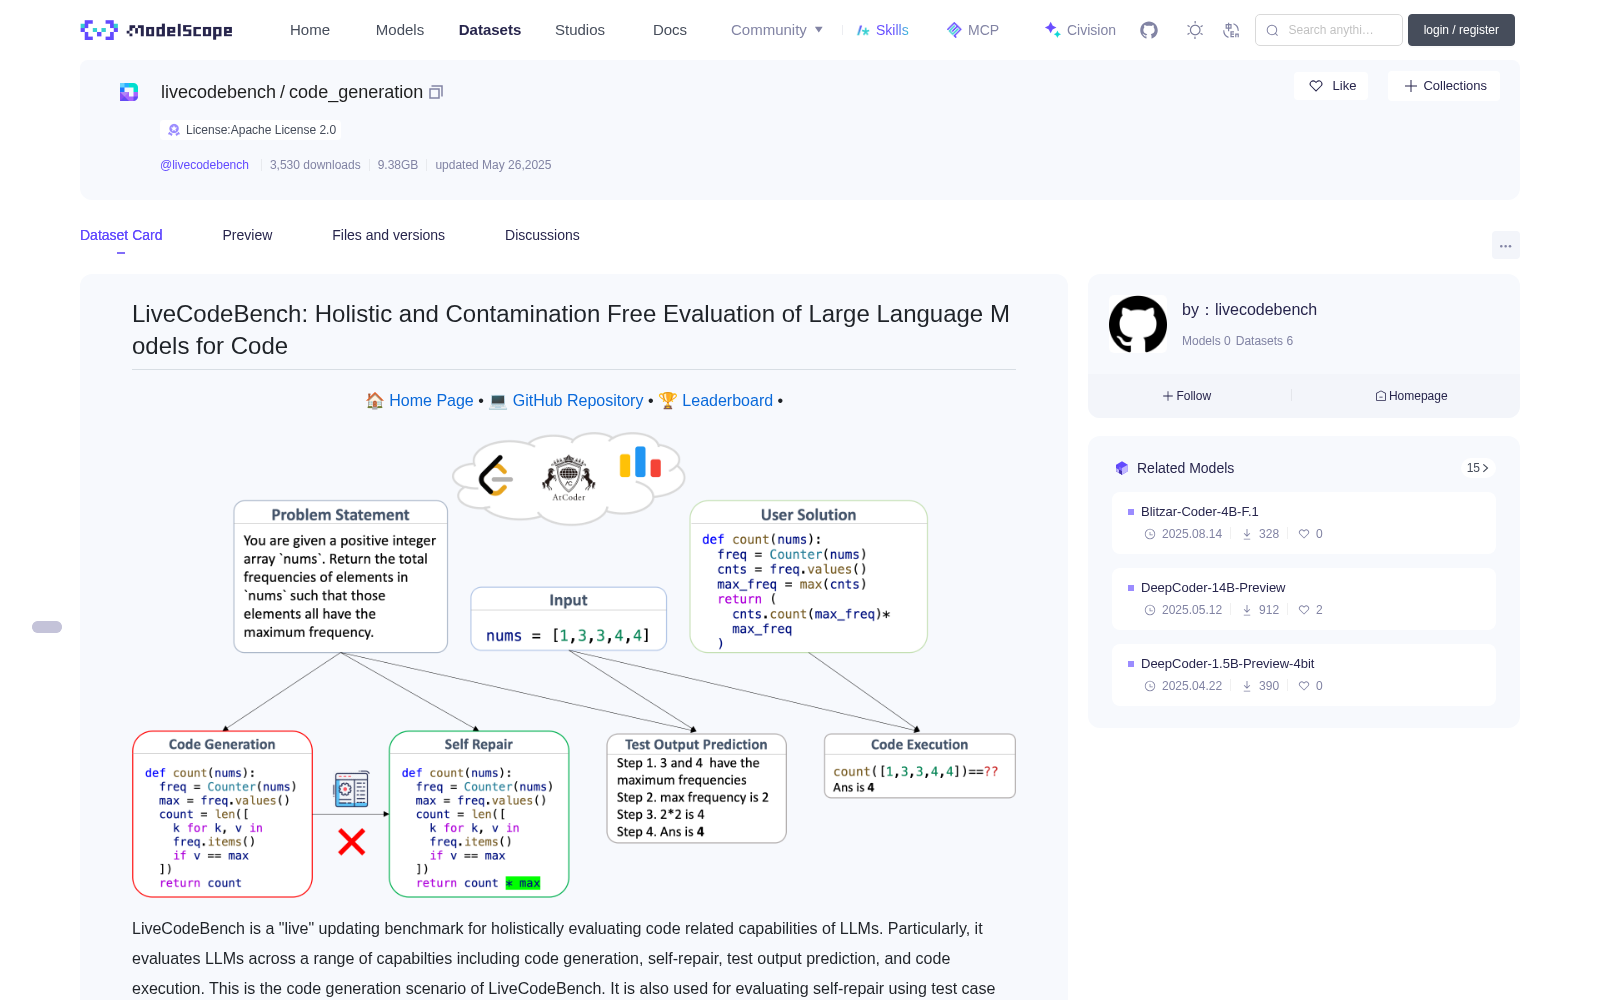This screenshot has height=1000, width=1600.
Task: Click the LiveCodeBench overview diagram image
Action: [574, 665]
